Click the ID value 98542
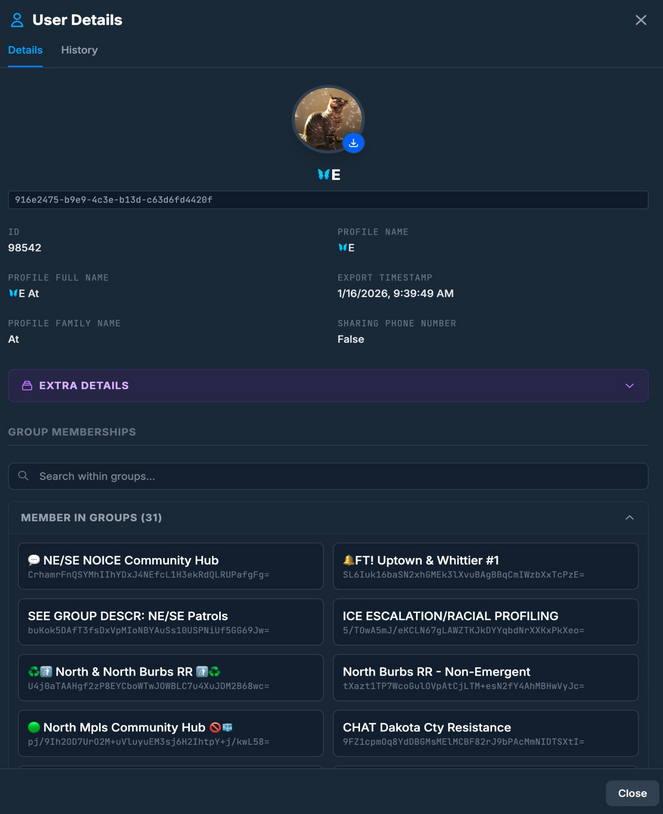The height and width of the screenshot is (814, 663). point(24,248)
